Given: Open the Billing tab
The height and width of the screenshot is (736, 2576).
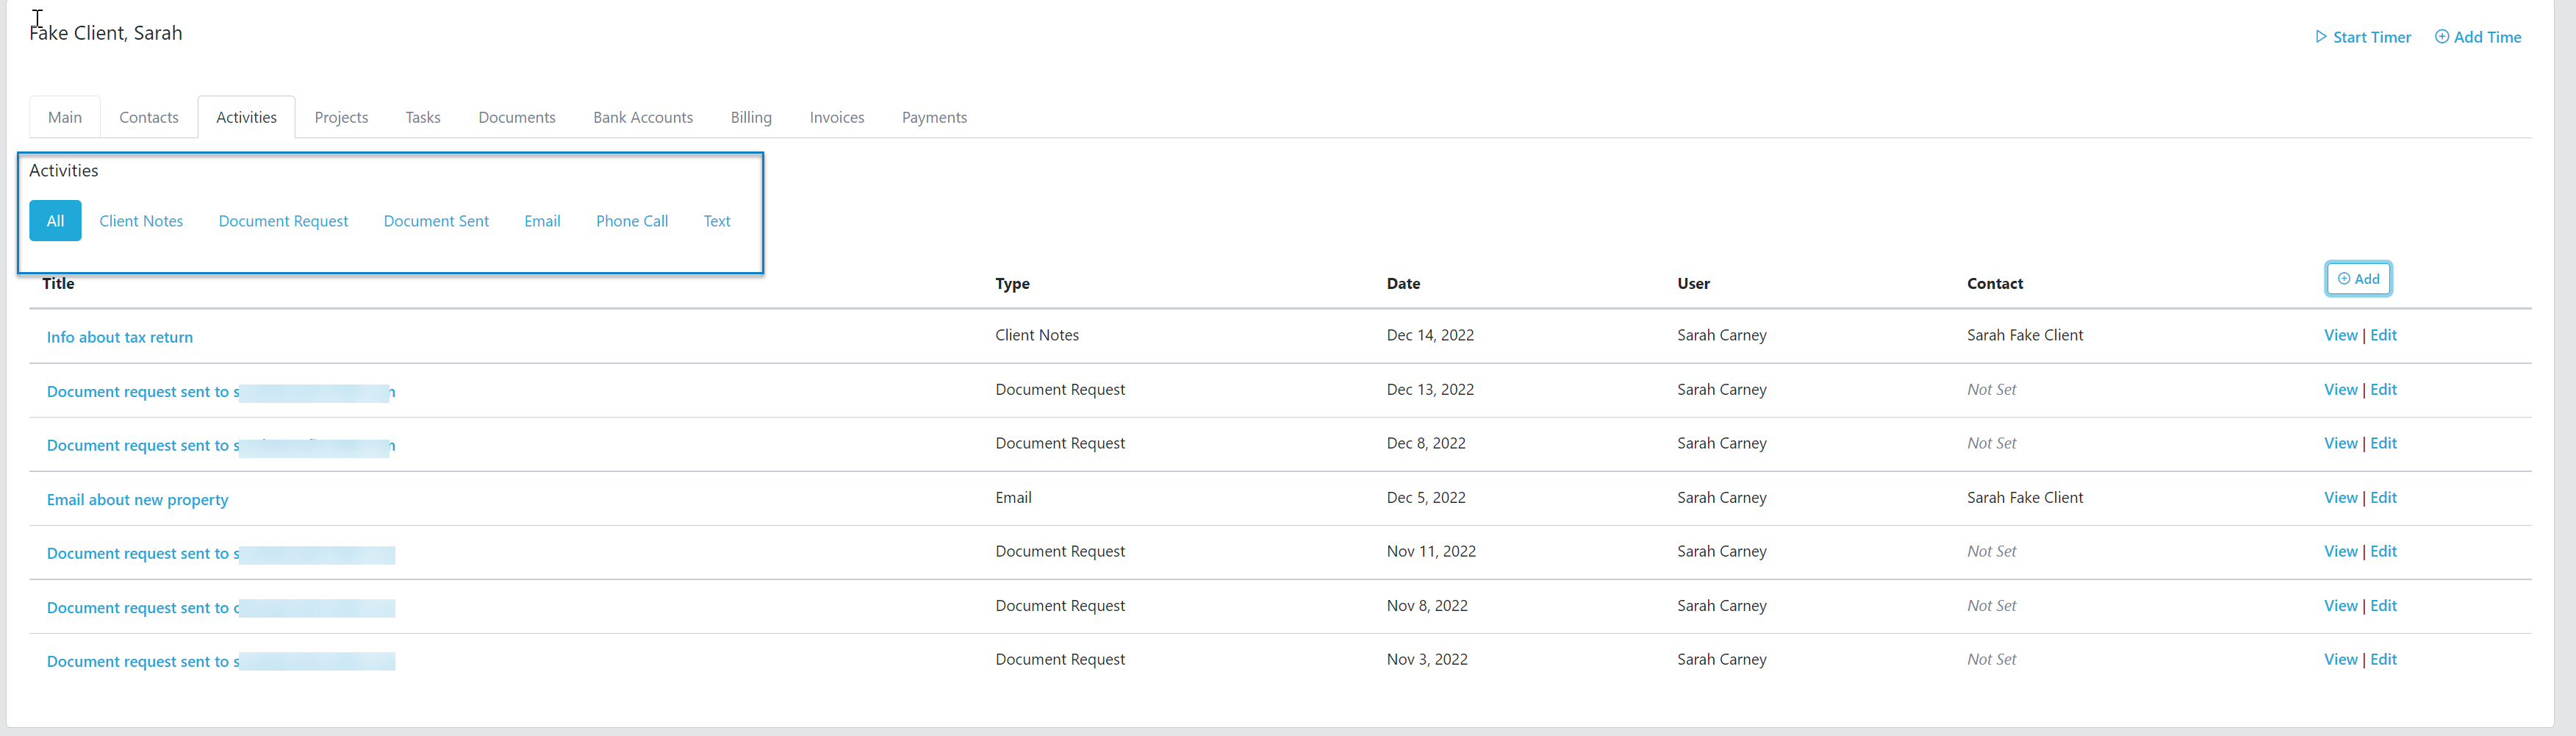Looking at the screenshot, I should tap(751, 117).
